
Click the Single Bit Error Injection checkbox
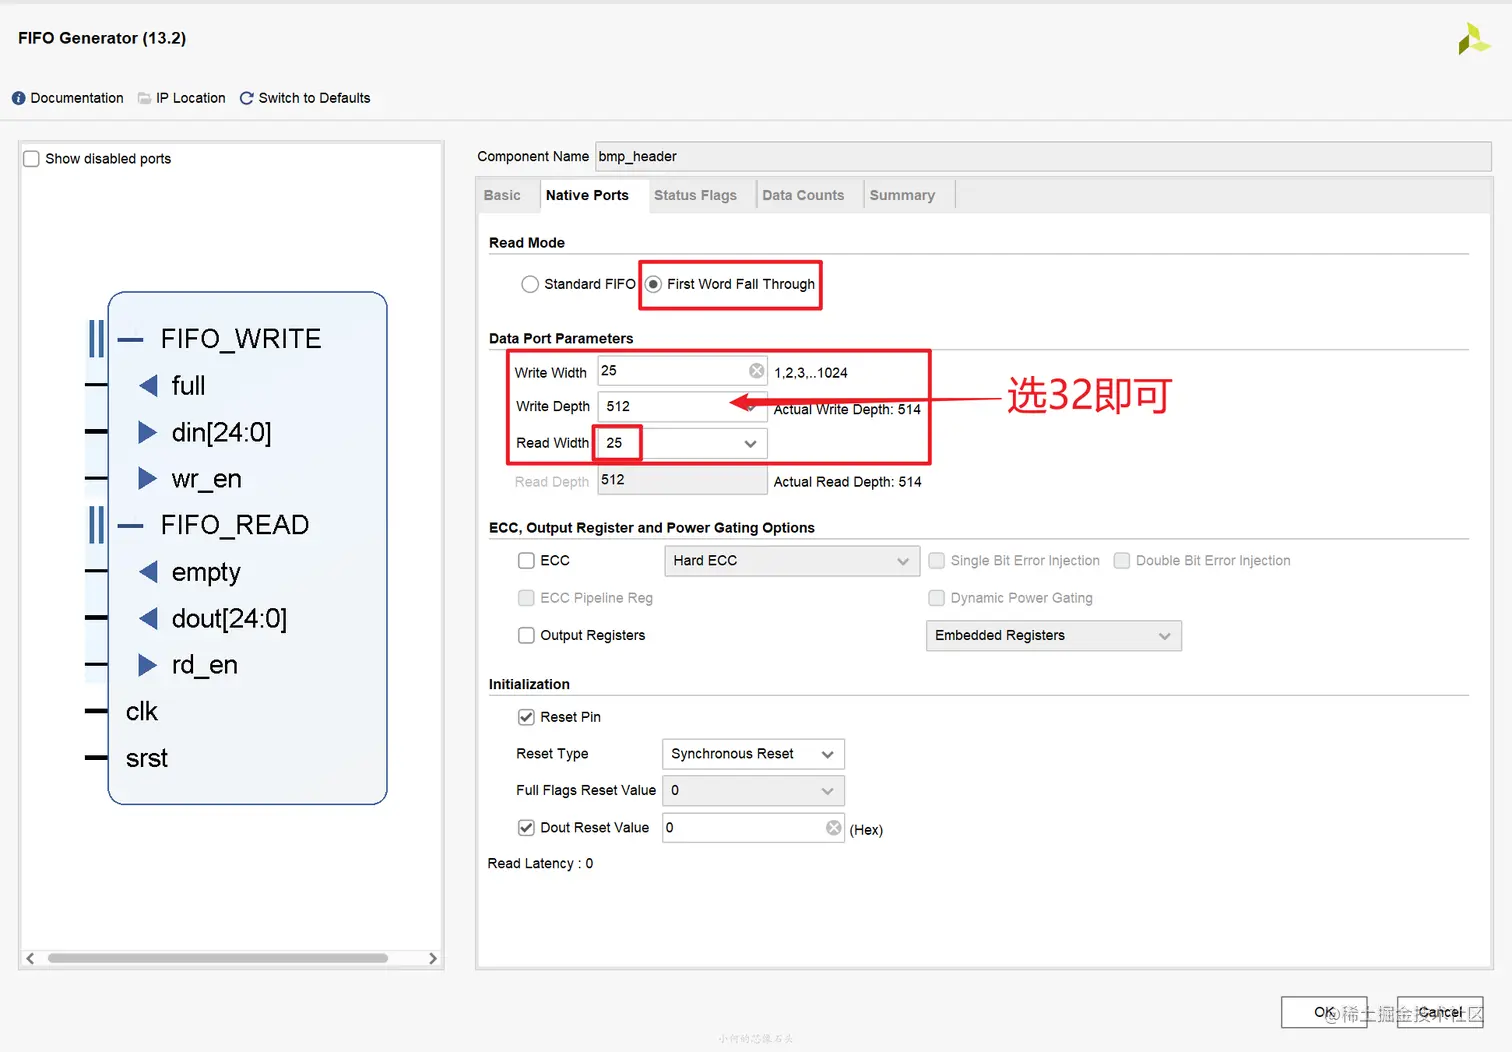(936, 561)
